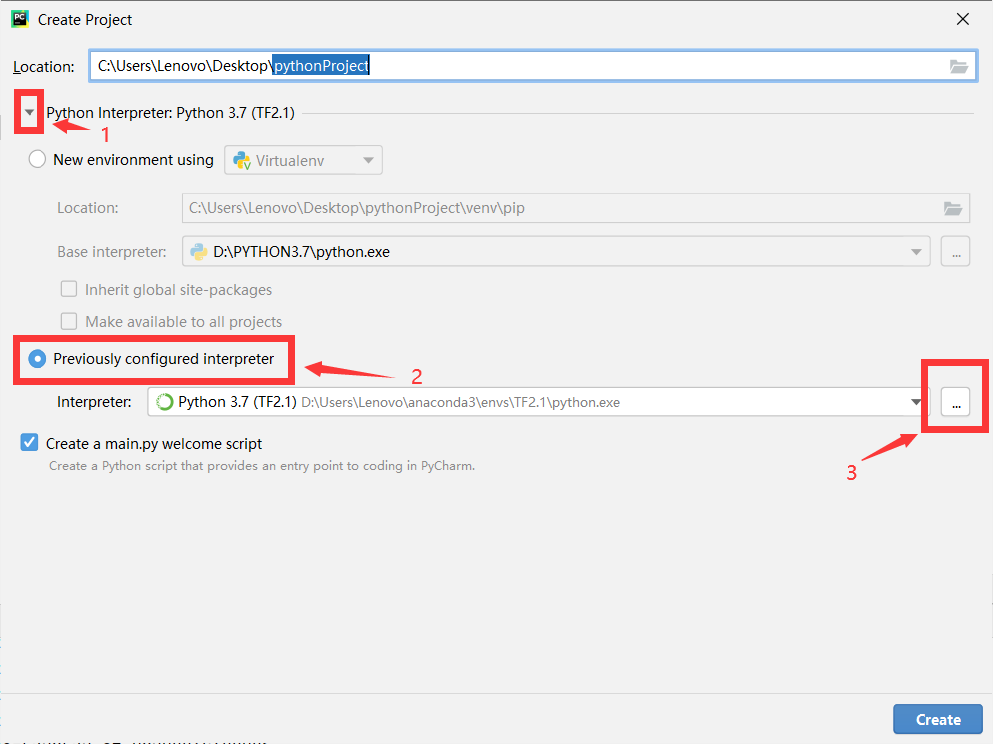This screenshot has width=993, height=744.
Task: Click Python icon in Base interpreter field
Action: pos(199,252)
